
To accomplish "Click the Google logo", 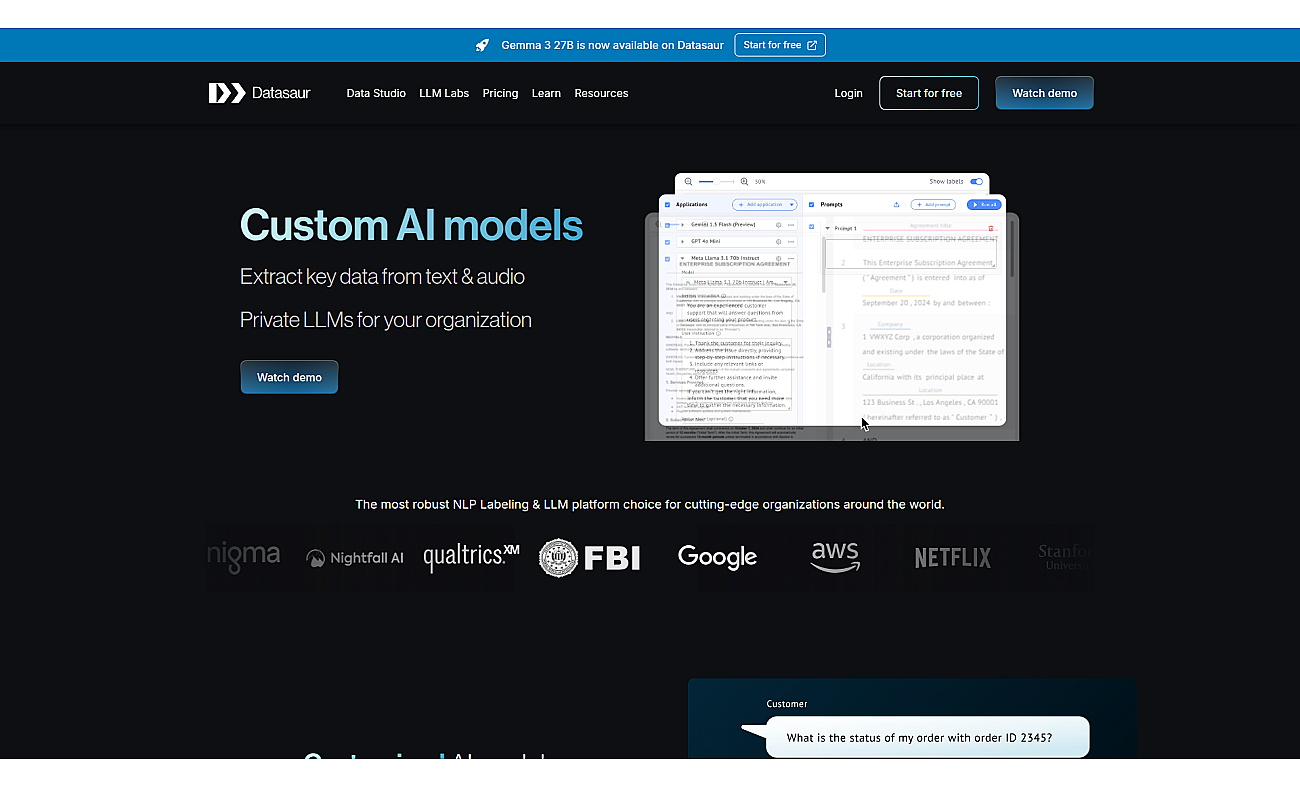I will [717, 558].
